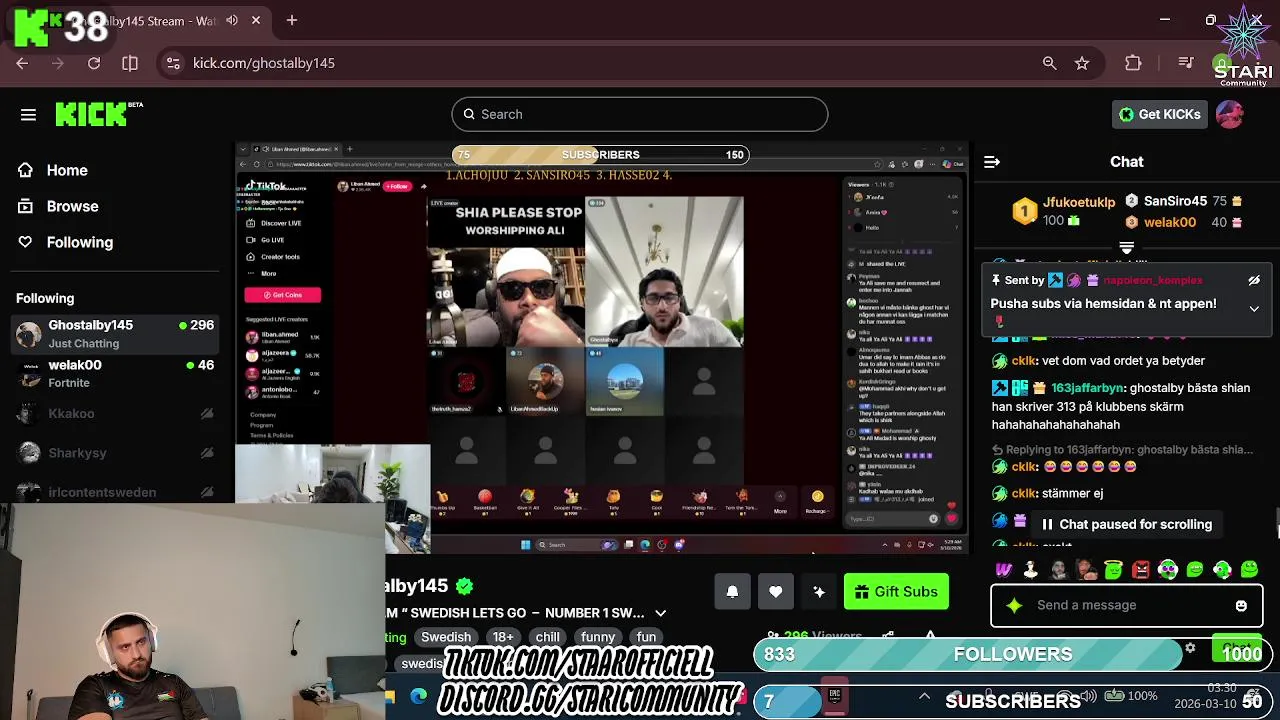The height and width of the screenshot is (720, 1280).
Task: Open the emoji picker in message box
Action: [1241, 605]
